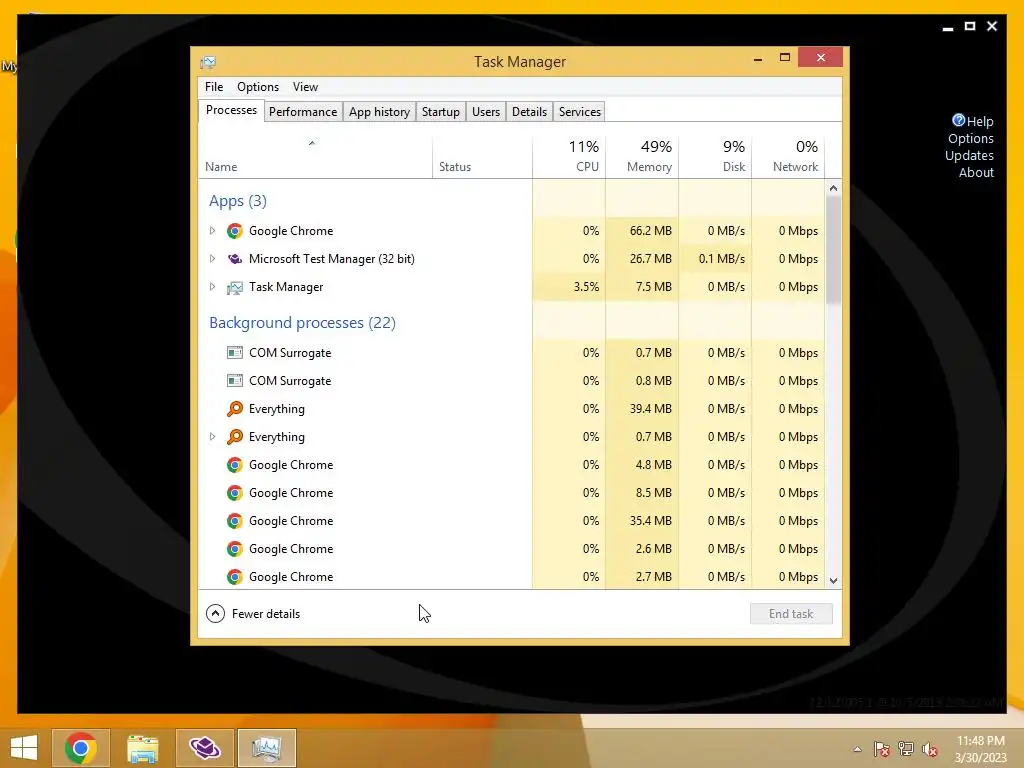
Task: Click the Help link in outer window
Action: coord(980,121)
